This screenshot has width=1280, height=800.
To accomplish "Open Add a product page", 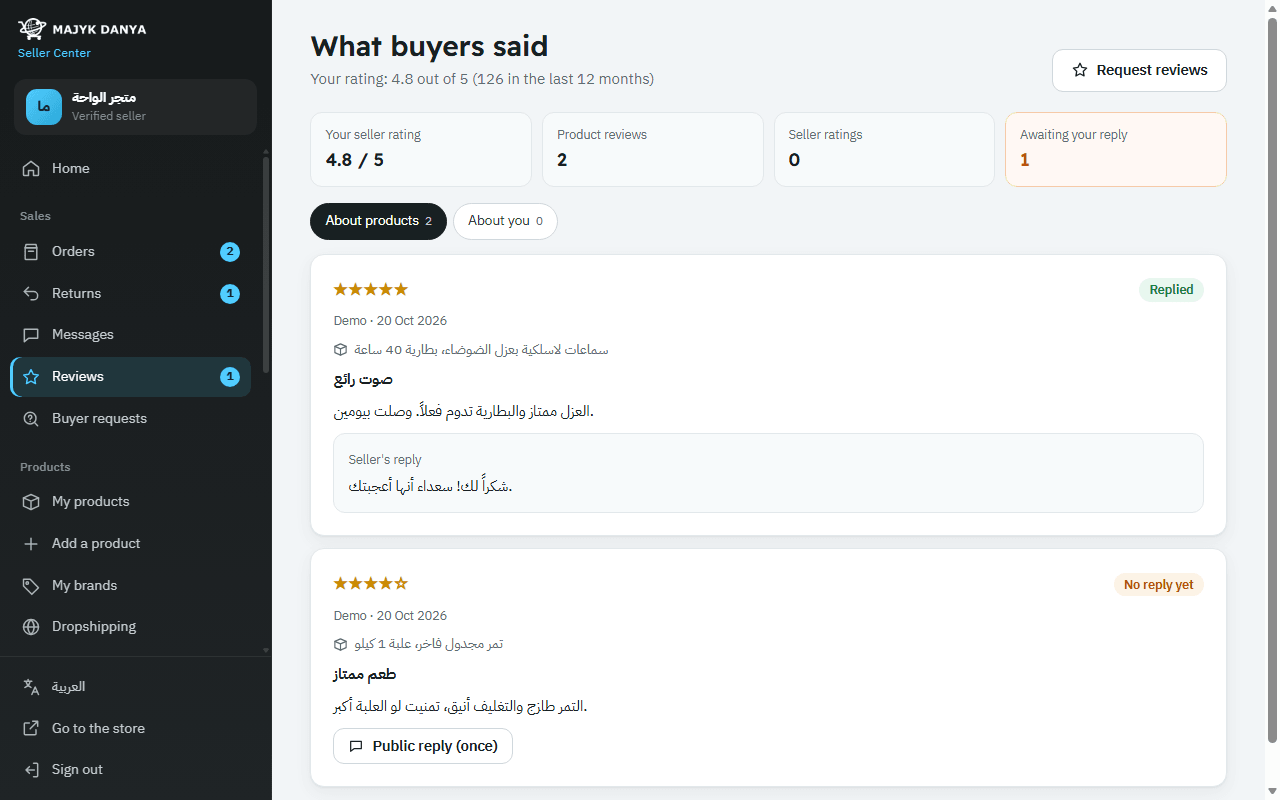I will tap(131, 544).
